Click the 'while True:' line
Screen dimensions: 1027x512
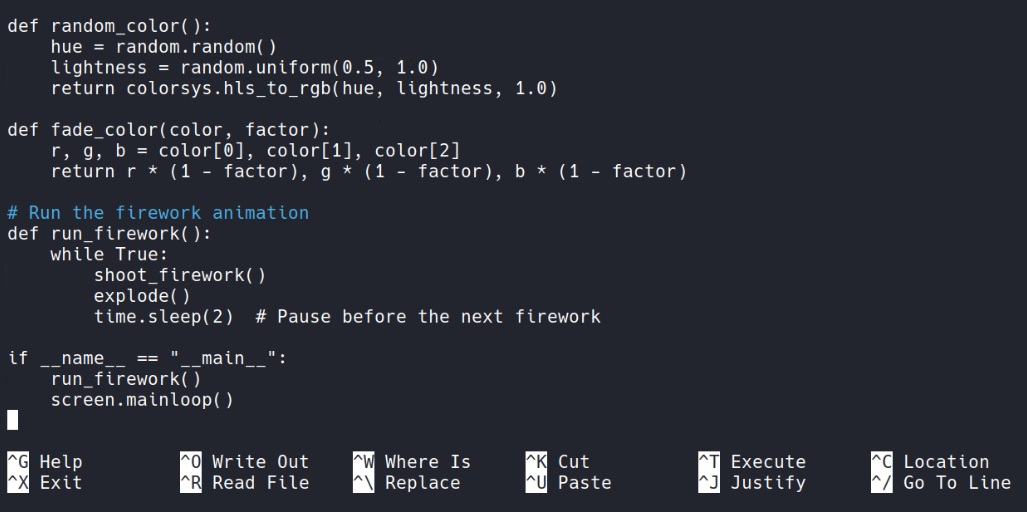[110, 255]
